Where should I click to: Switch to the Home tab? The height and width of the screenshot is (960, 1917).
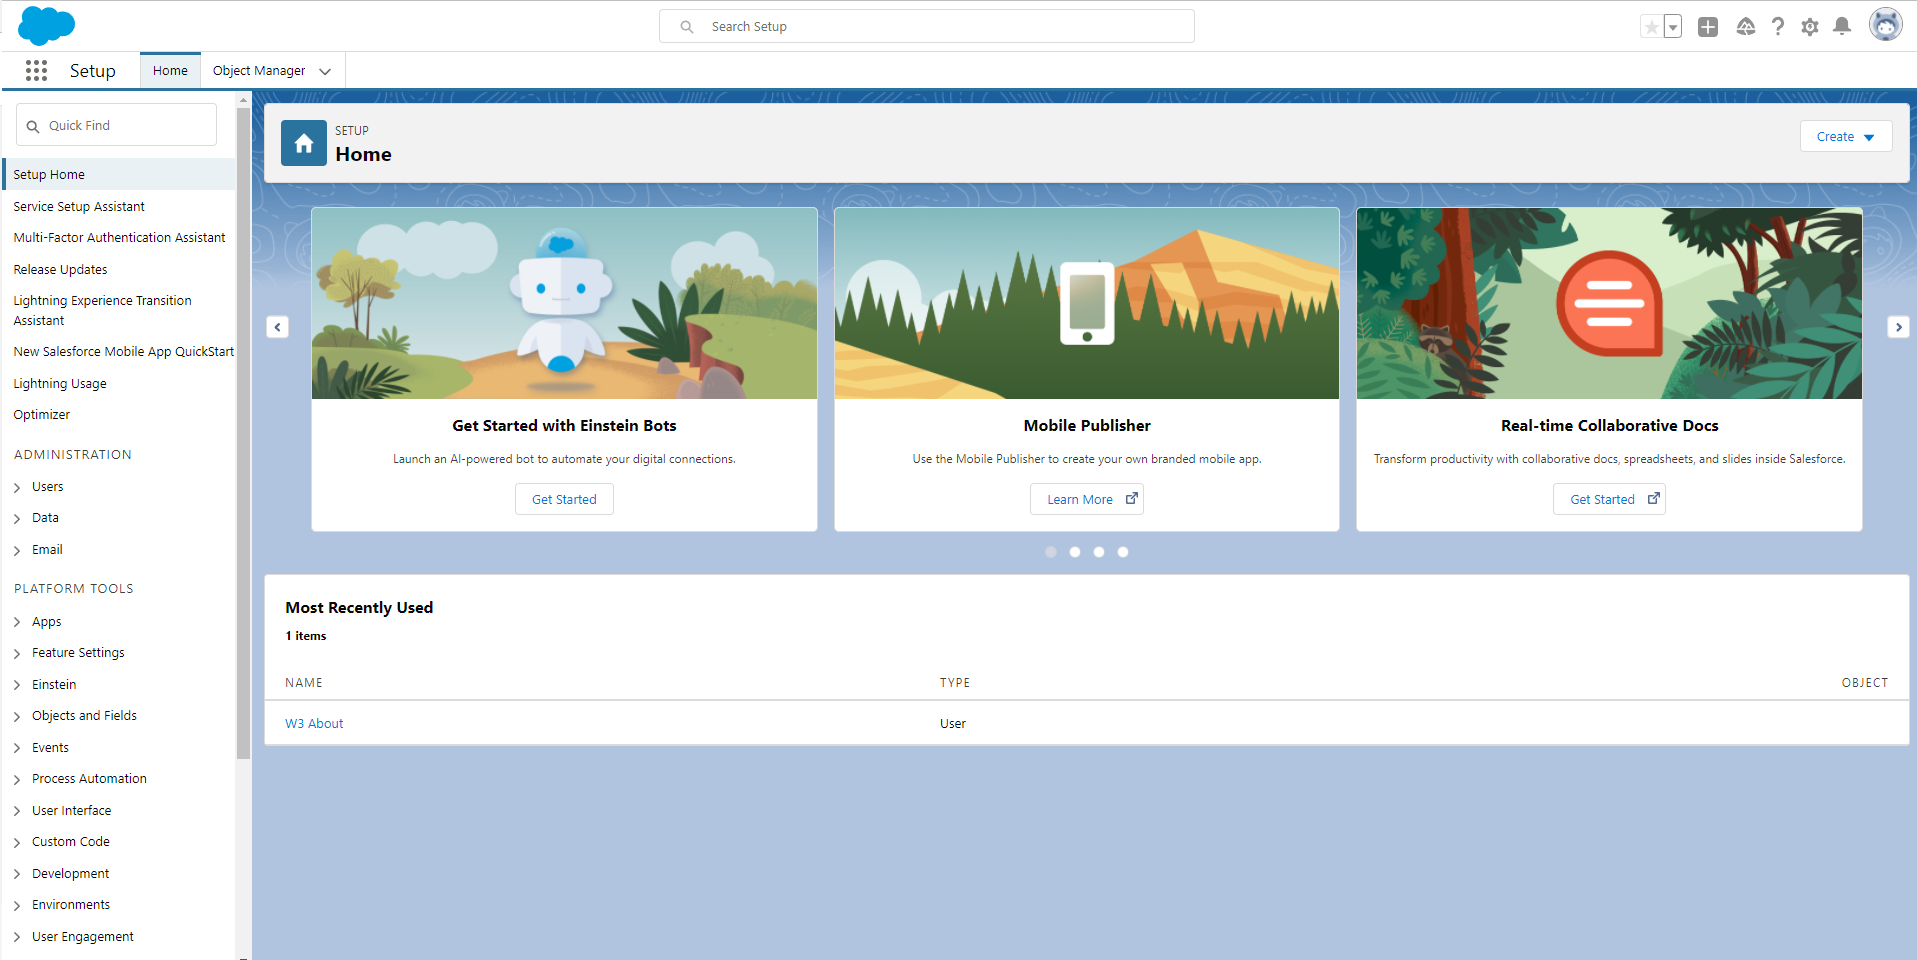[x=170, y=71]
